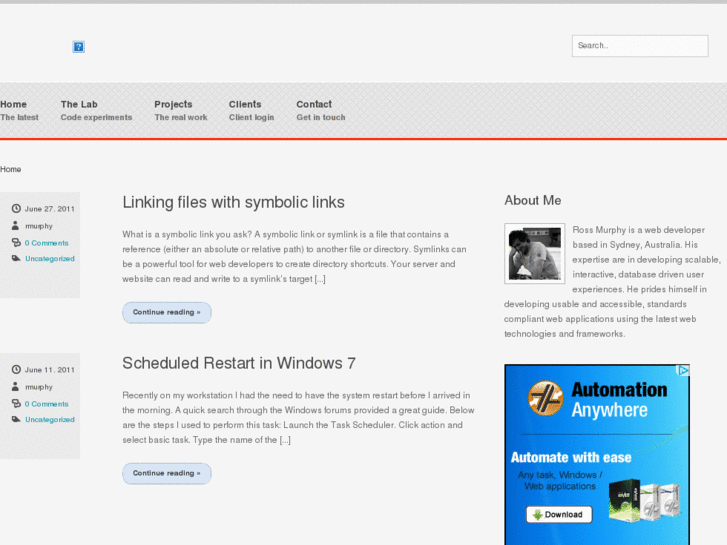The width and height of the screenshot is (727, 545).
Task: Click the AdChoices icon on the ad
Action: [x=683, y=371]
